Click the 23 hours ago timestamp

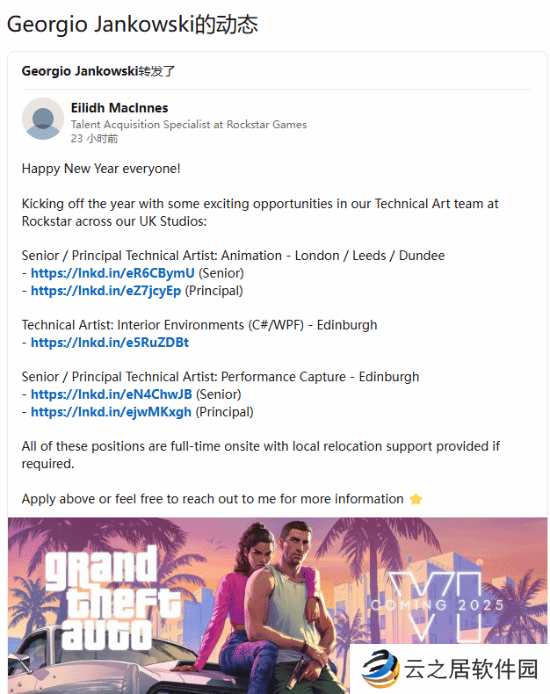tap(94, 139)
